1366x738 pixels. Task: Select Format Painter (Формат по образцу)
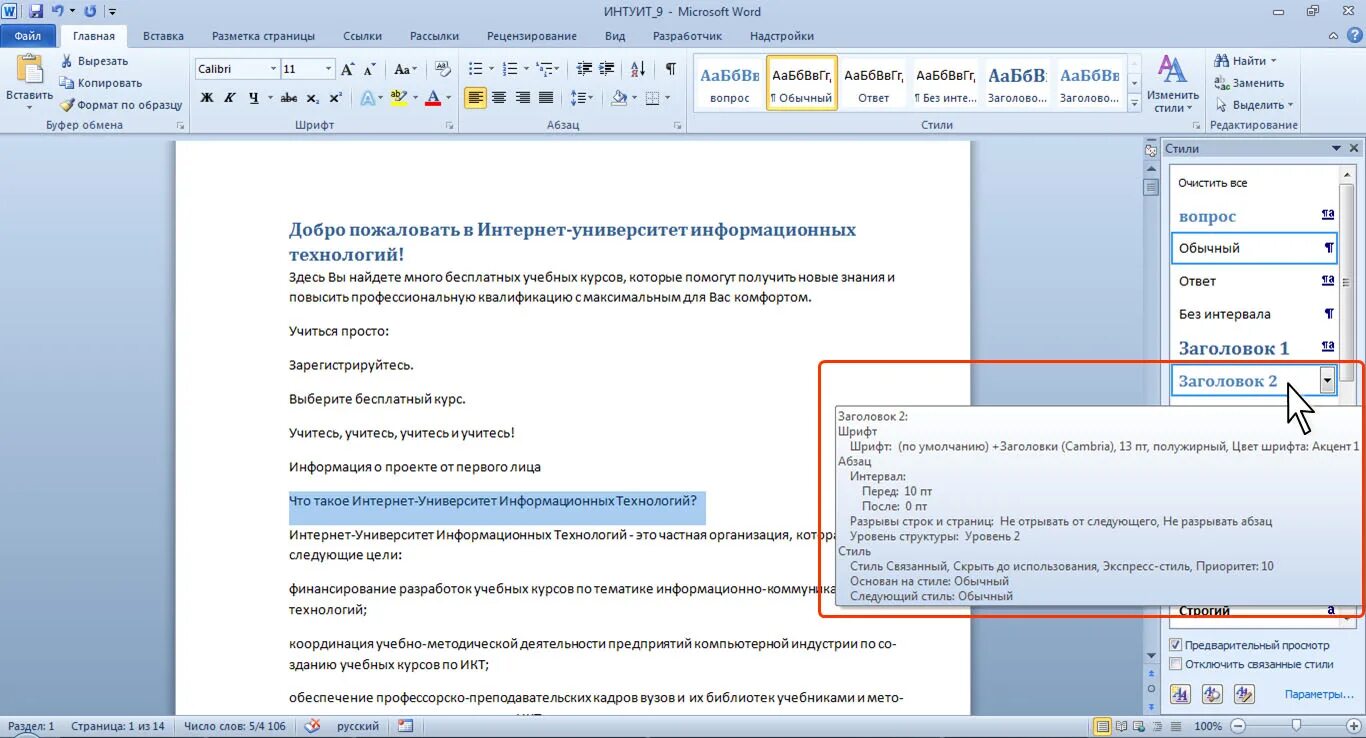click(120, 105)
